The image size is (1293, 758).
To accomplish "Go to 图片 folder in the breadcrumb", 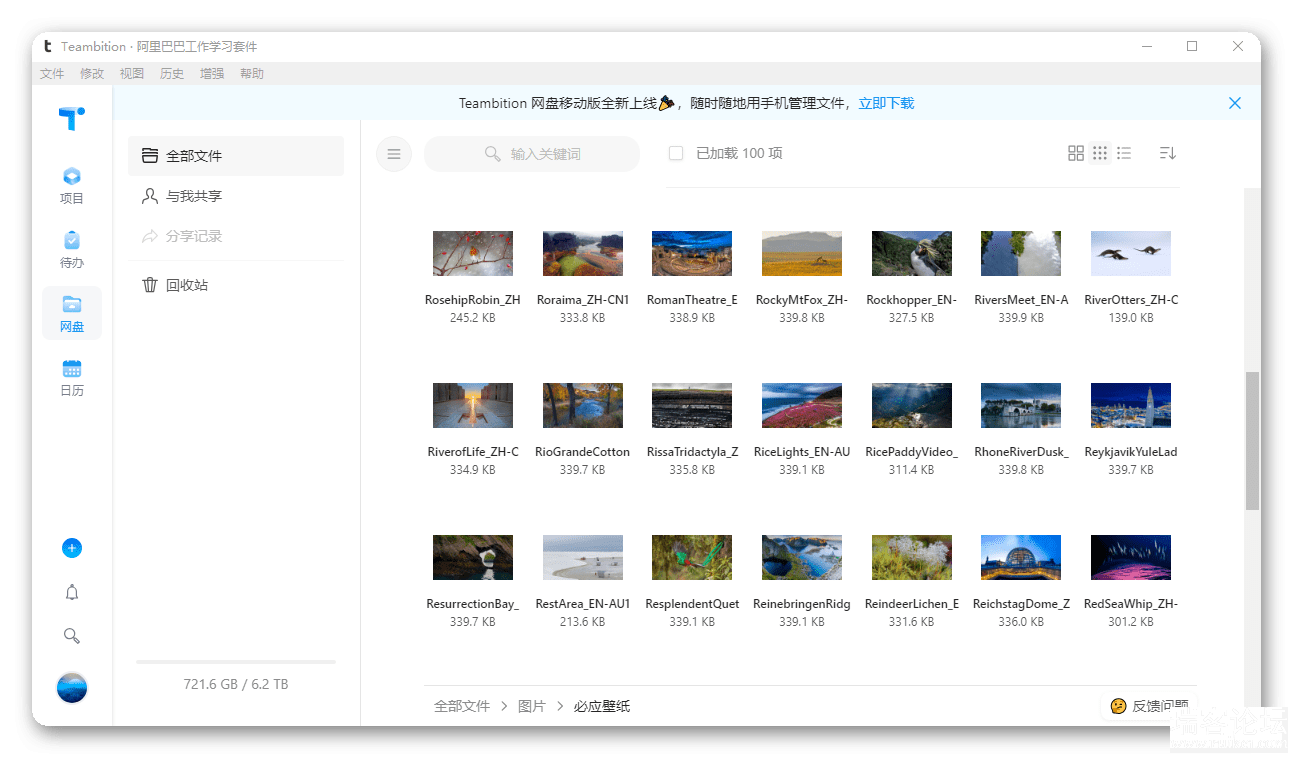I will (532, 706).
